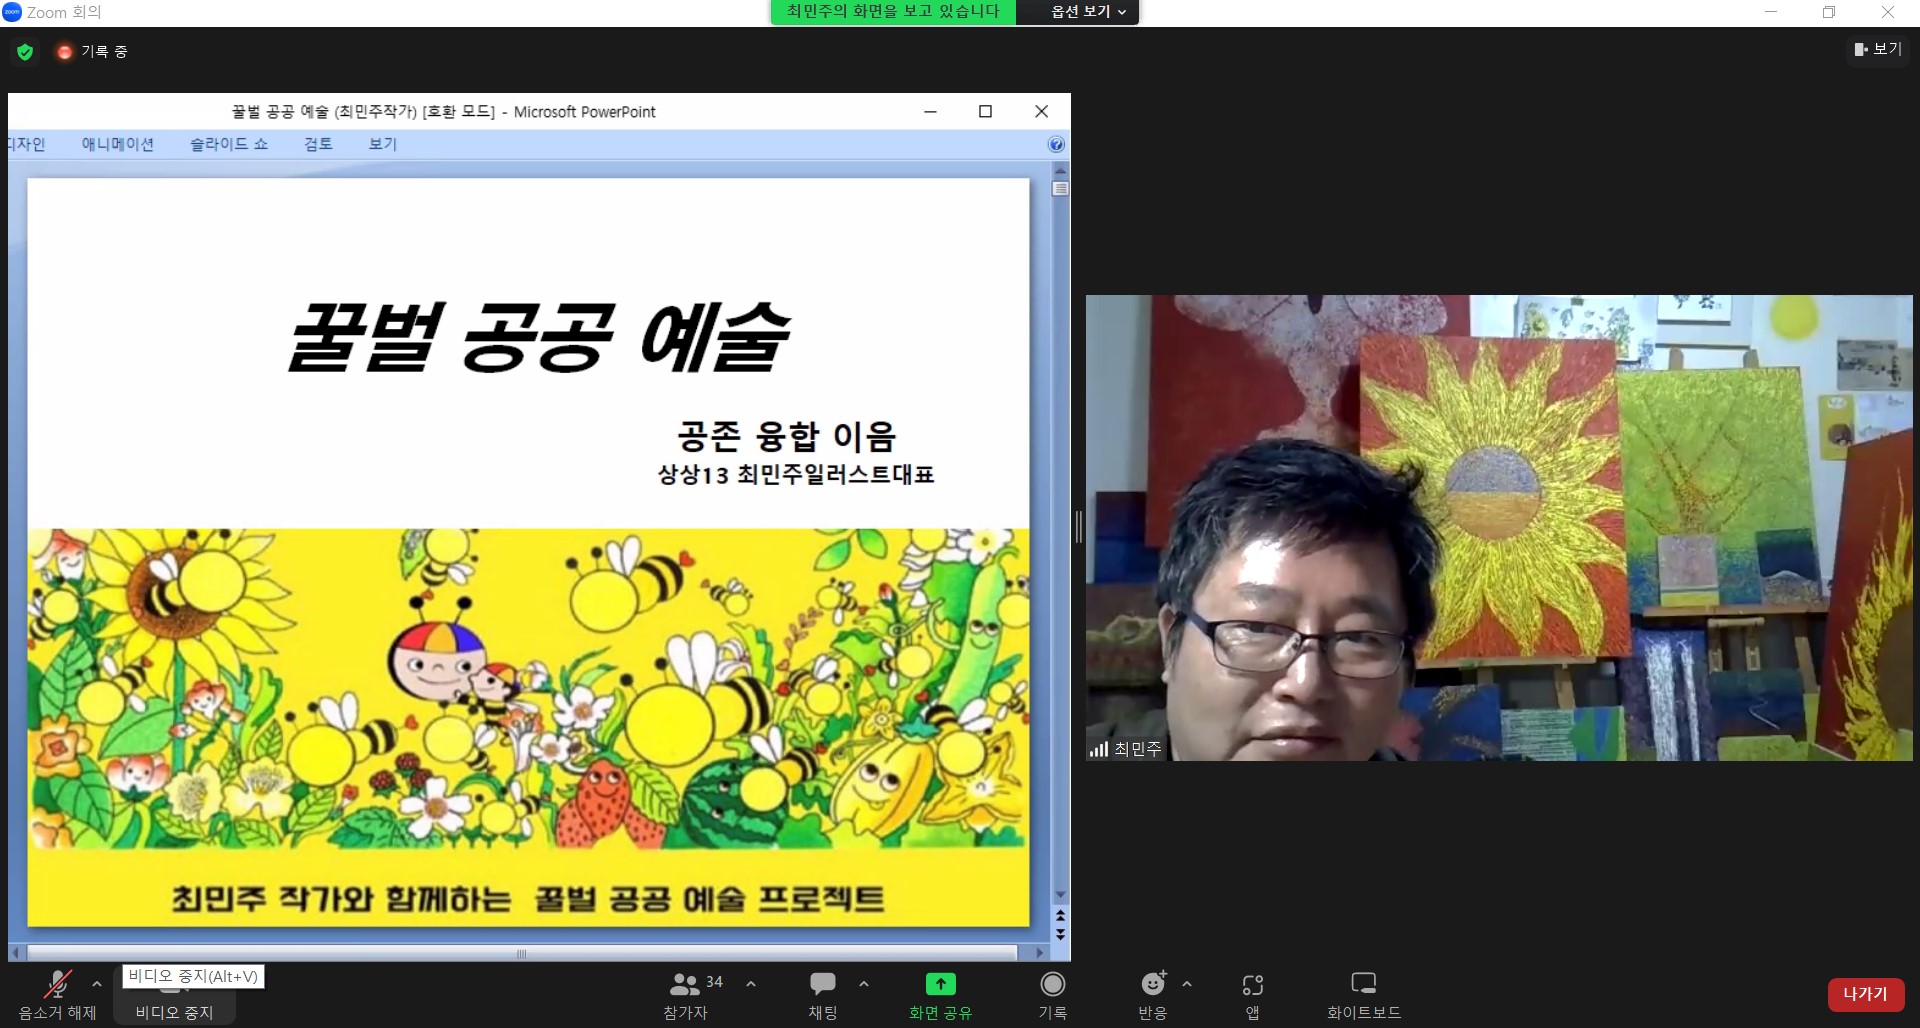1920x1028 pixels.
Task: Click the vertical scrollbar down arrow
Action: click(1061, 895)
